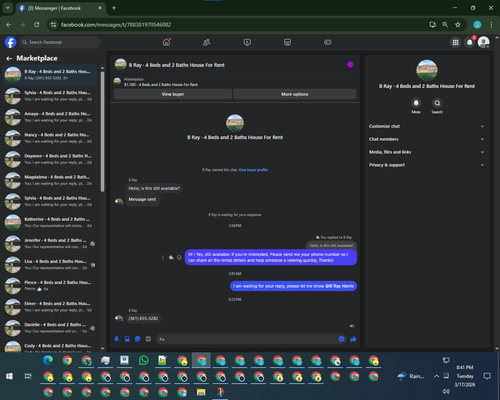Open the Watch video icon

pyautogui.click(x=247, y=42)
